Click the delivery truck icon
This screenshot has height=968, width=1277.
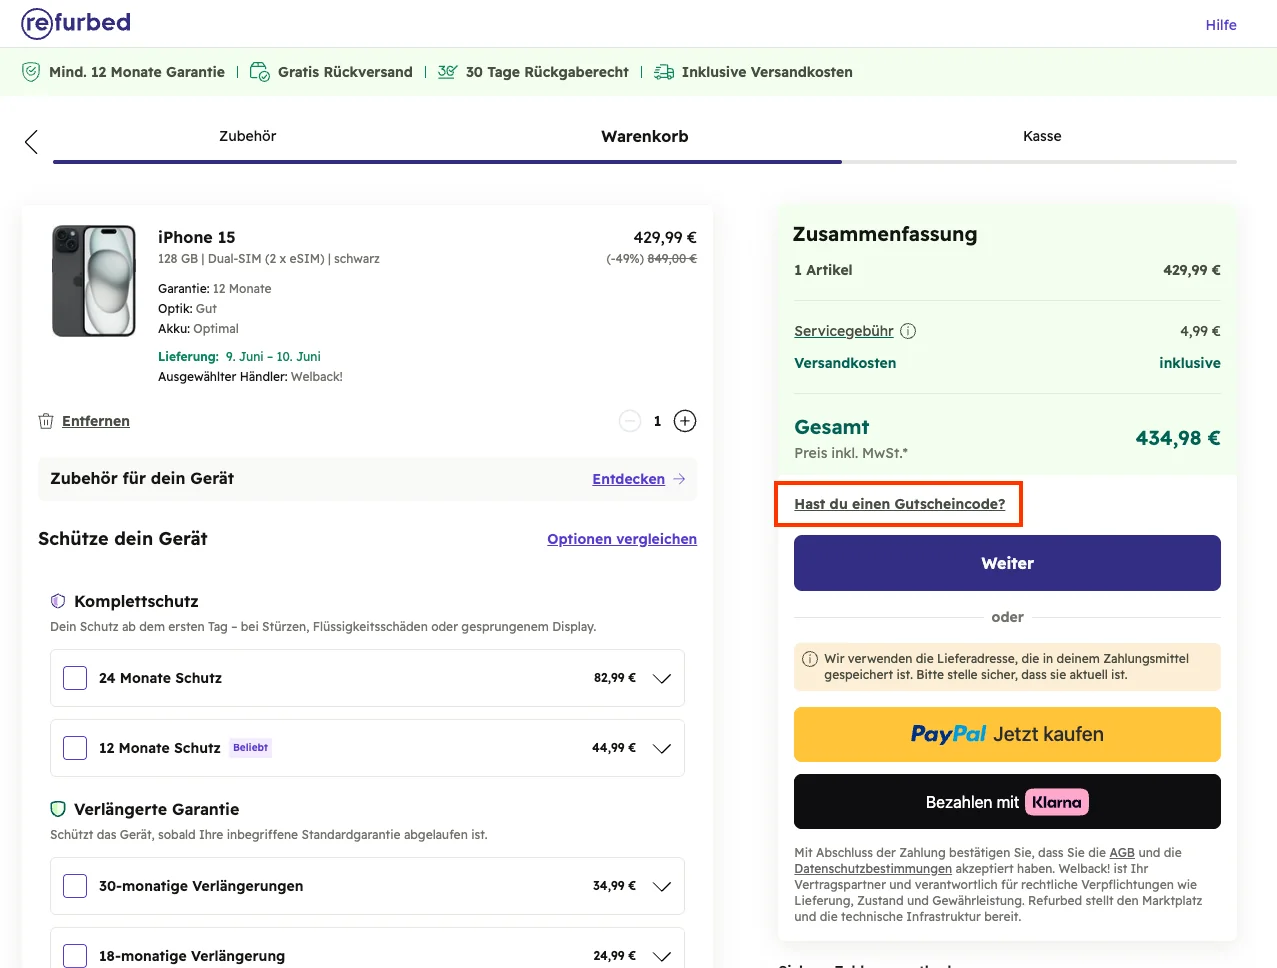(x=664, y=72)
